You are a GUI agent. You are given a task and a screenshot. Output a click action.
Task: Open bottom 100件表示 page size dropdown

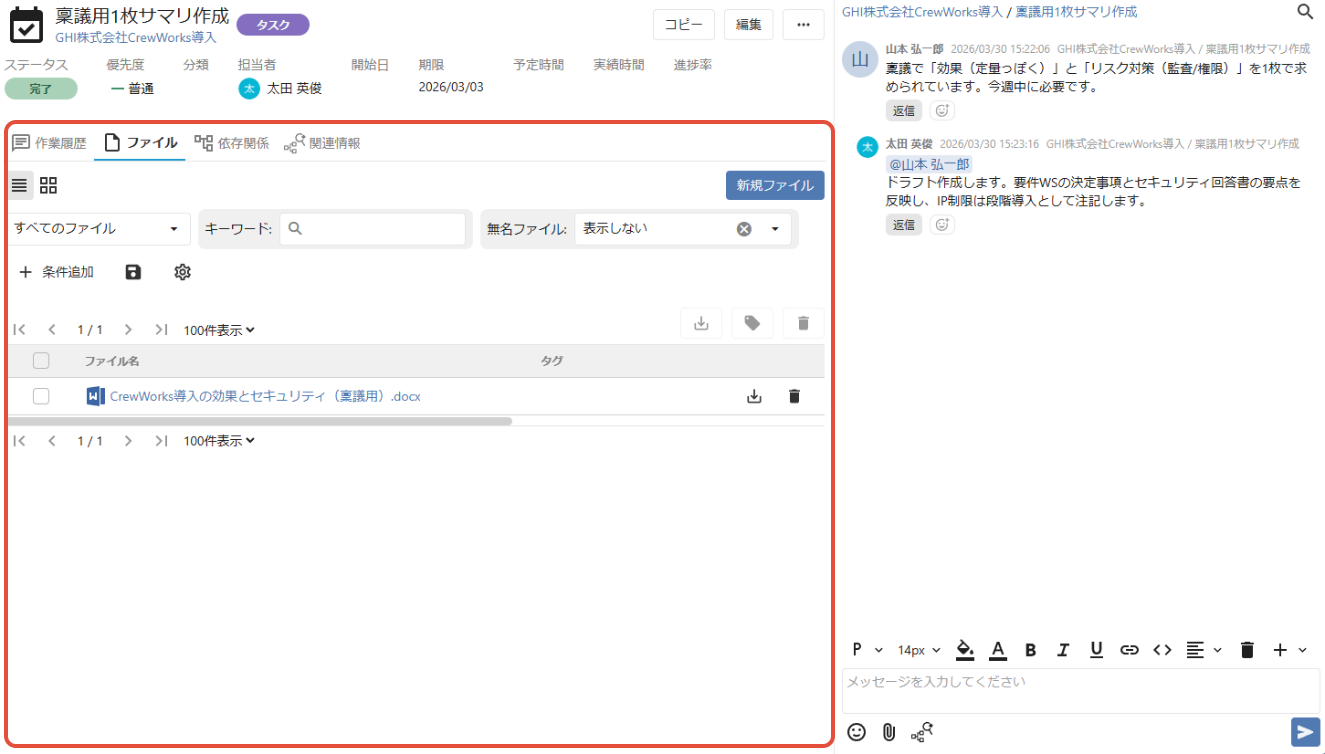(219, 440)
